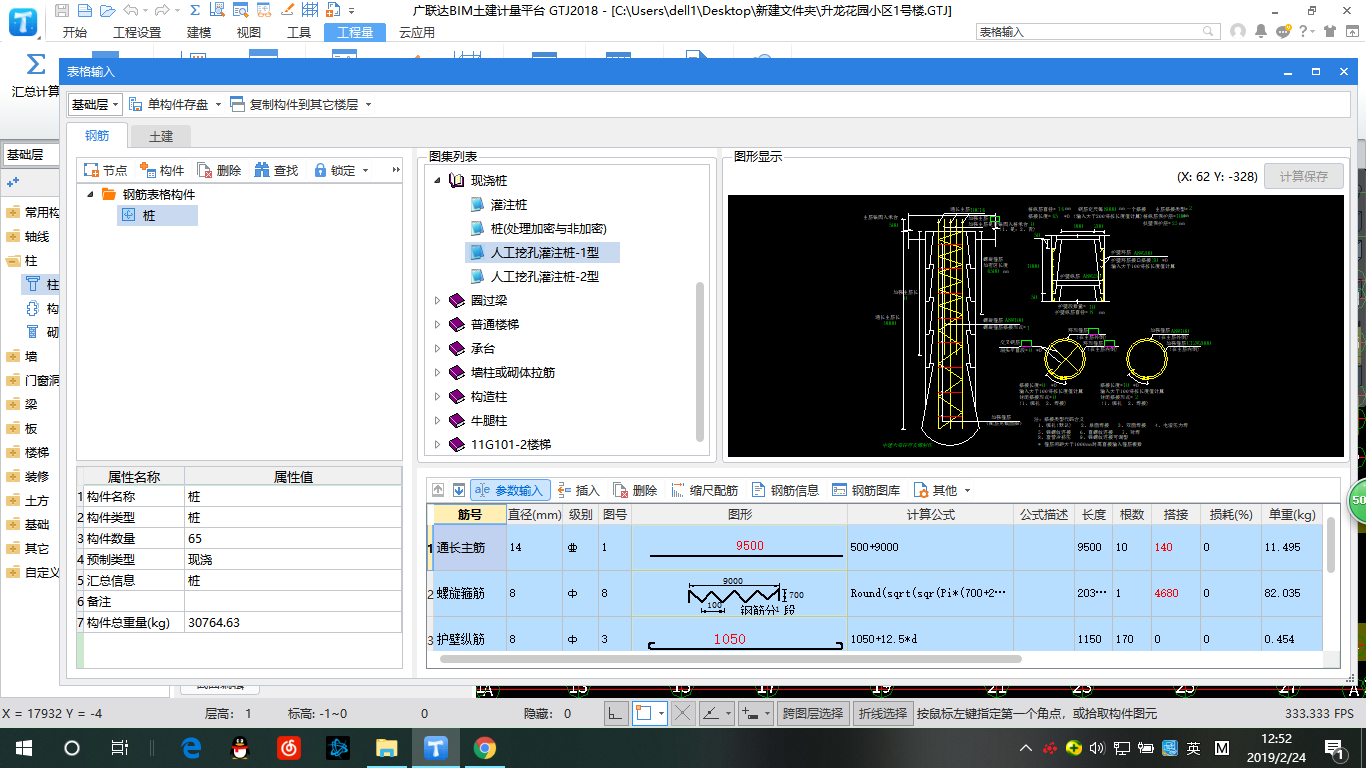Click the 构件 add-component toolbar icon
The width and height of the screenshot is (1366, 768).
pos(148,170)
